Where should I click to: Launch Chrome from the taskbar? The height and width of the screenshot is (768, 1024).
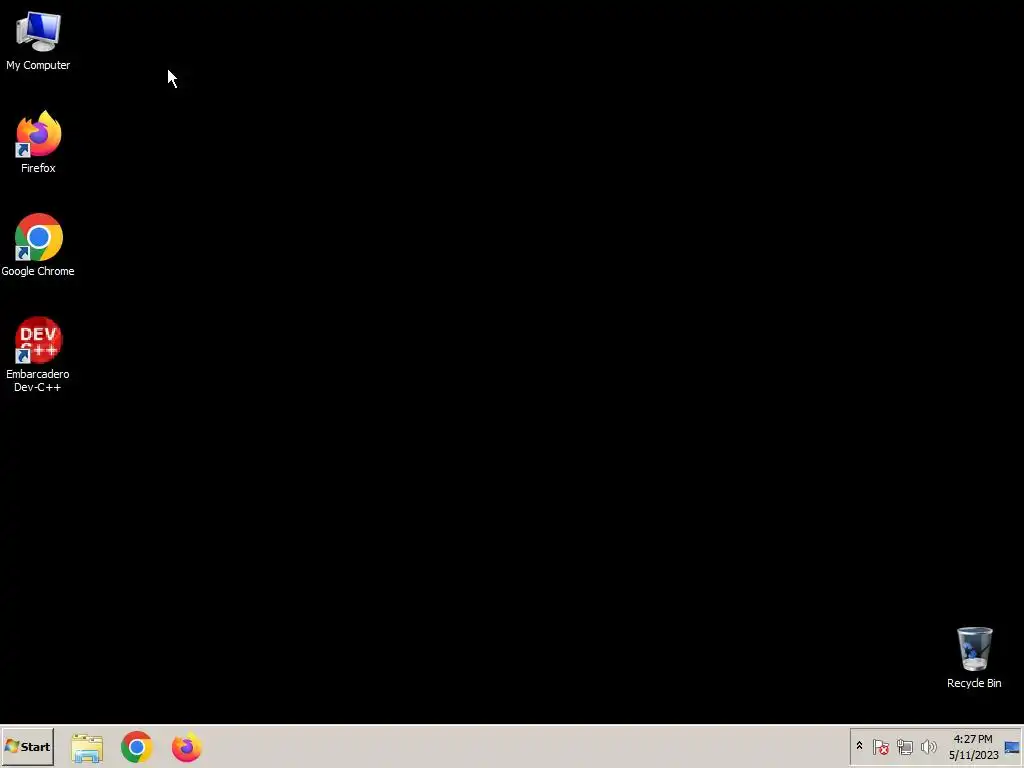coord(136,747)
